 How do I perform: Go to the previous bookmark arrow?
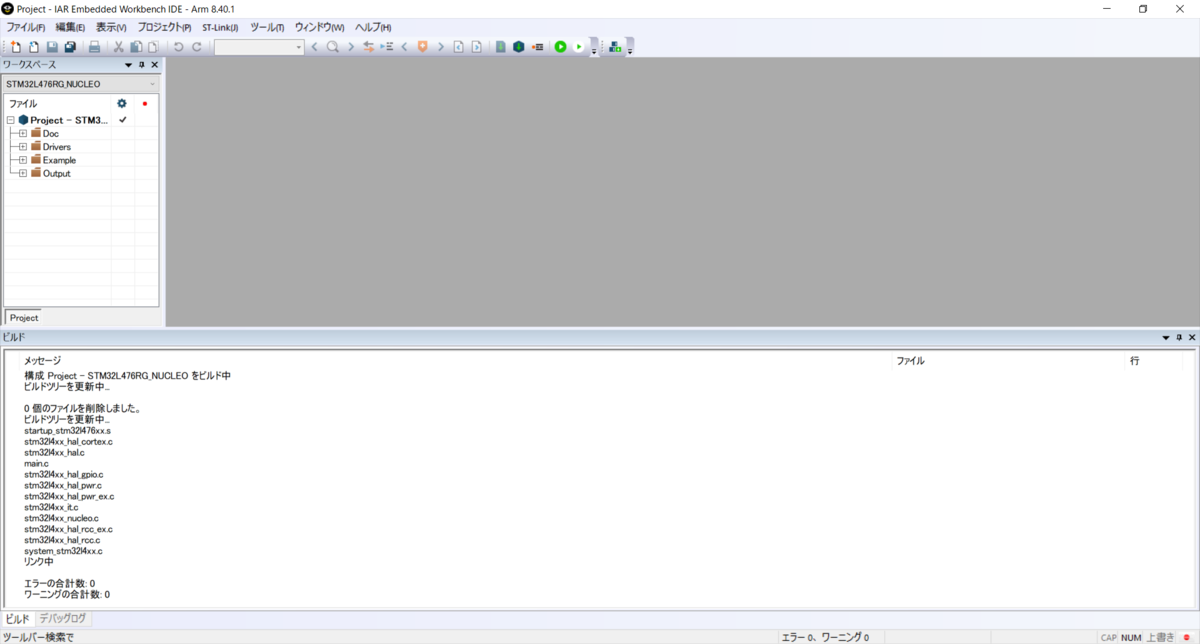[404, 47]
